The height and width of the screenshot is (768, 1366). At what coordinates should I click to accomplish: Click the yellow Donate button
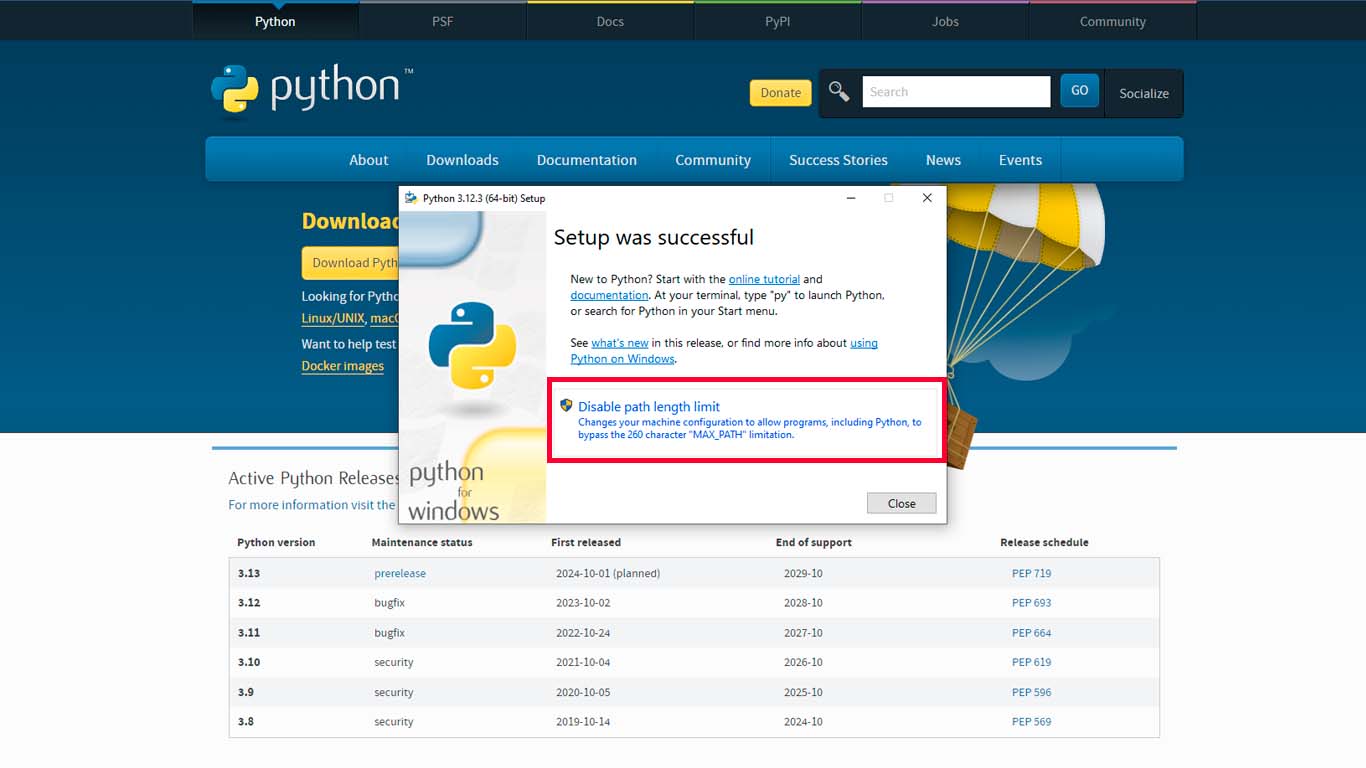[781, 93]
